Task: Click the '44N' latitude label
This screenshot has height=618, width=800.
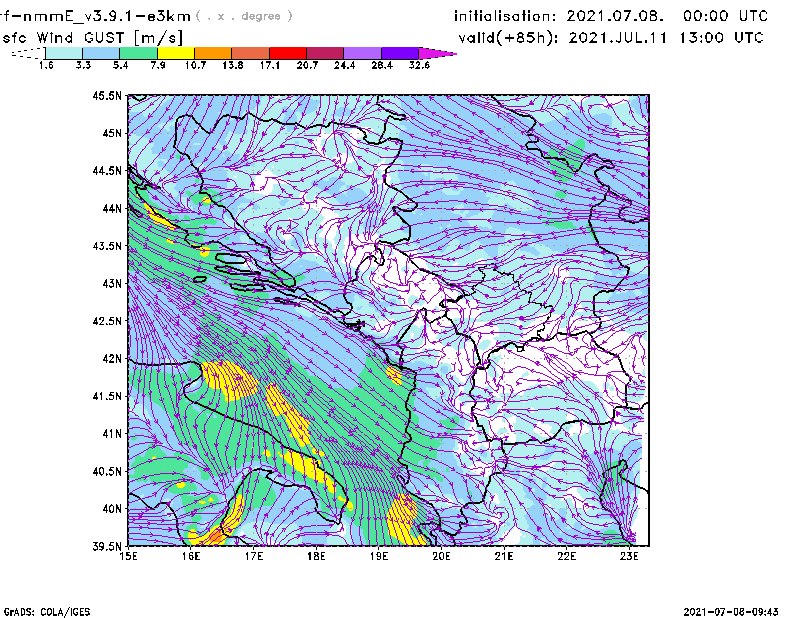Action: pos(112,208)
